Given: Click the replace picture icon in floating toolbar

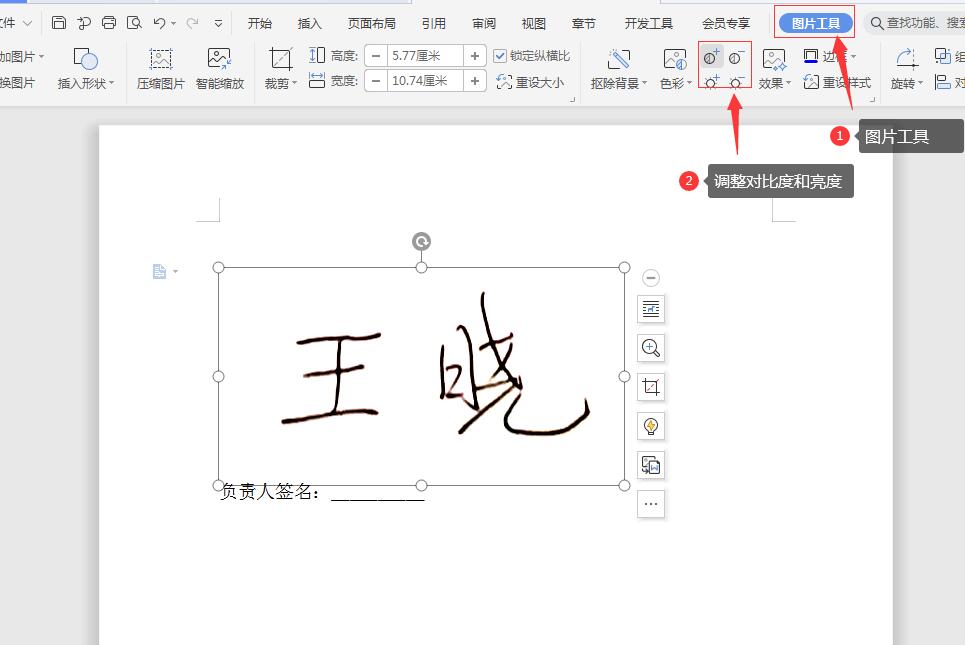Looking at the screenshot, I should pos(651,465).
